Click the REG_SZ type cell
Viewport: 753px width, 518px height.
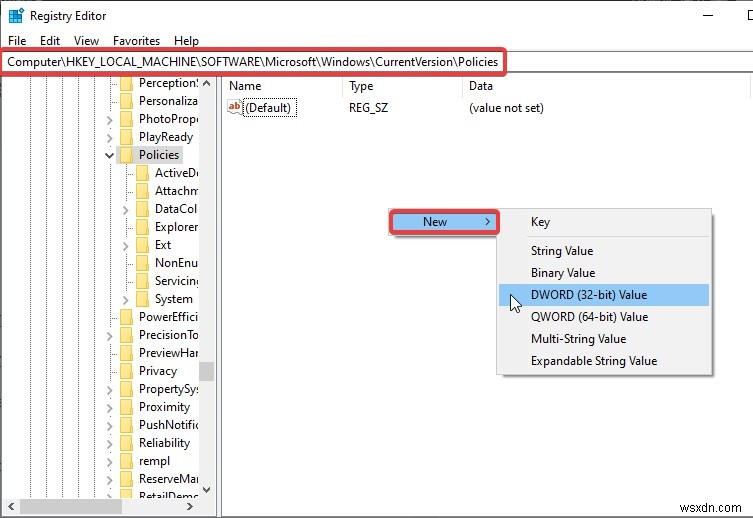click(368, 108)
